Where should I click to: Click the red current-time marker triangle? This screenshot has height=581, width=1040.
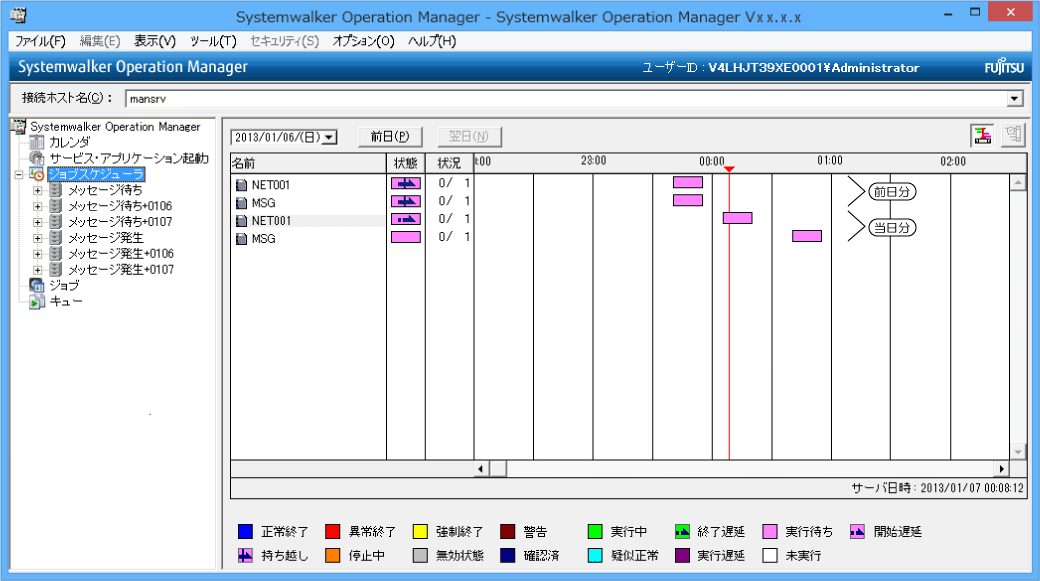729,170
